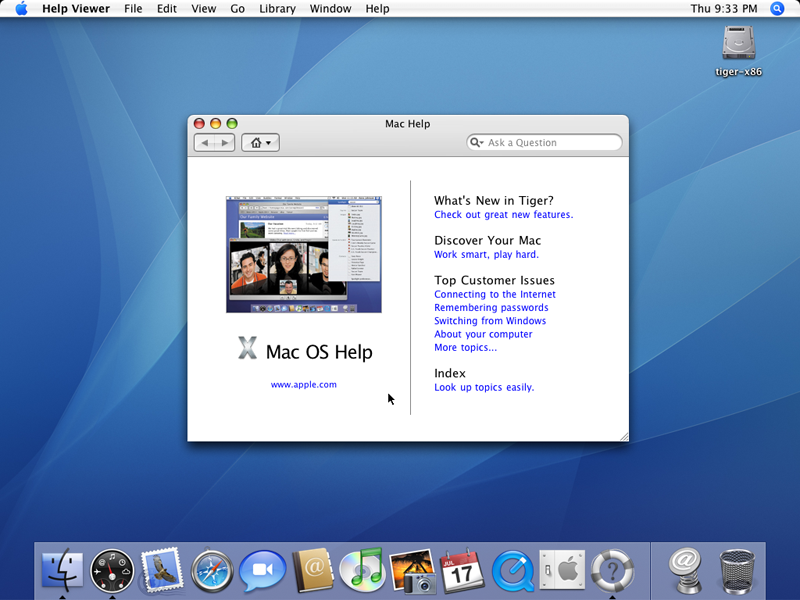
Task: Expand the search magnifier options menu
Action: [x=477, y=143]
